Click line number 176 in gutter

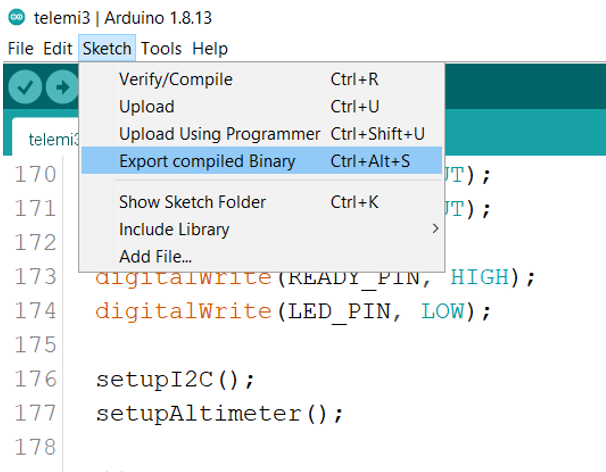click(x=36, y=378)
